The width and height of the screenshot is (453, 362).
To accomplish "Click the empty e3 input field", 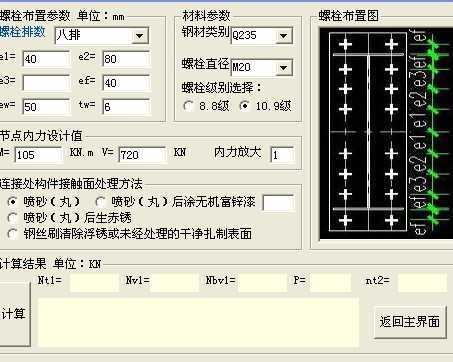I will (46, 83).
